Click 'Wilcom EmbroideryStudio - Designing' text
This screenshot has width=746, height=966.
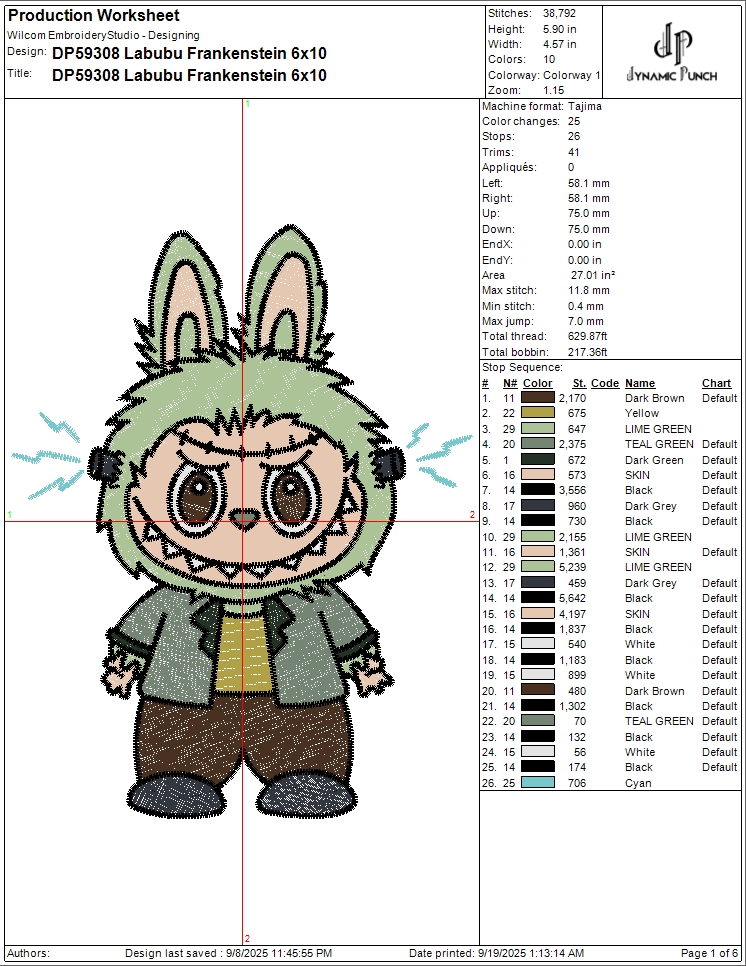pos(103,36)
